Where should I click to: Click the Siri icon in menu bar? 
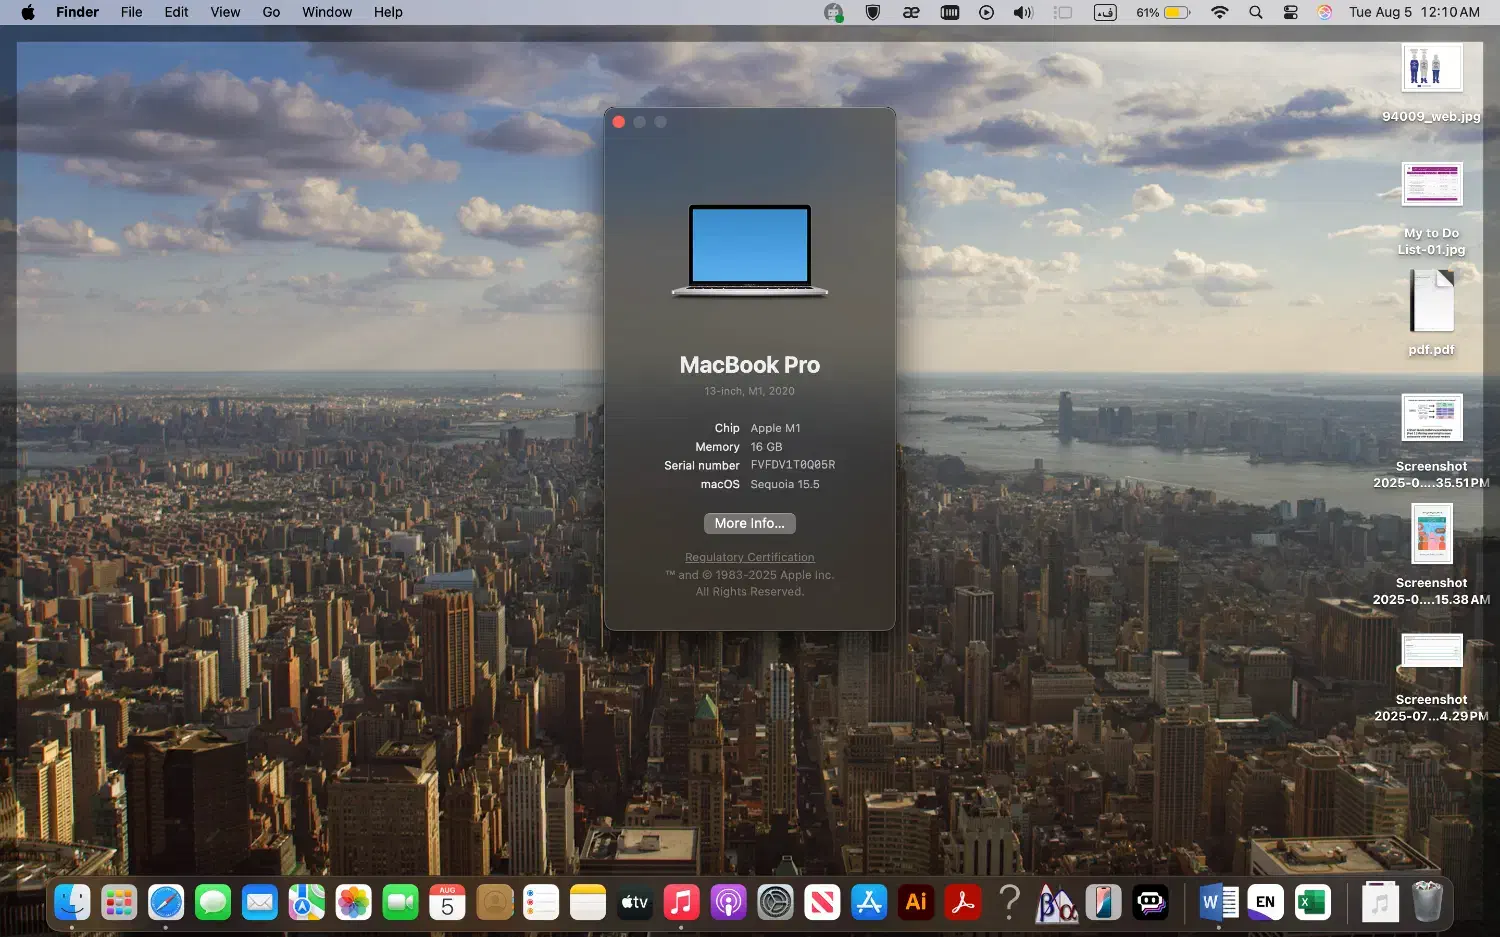coord(1325,12)
